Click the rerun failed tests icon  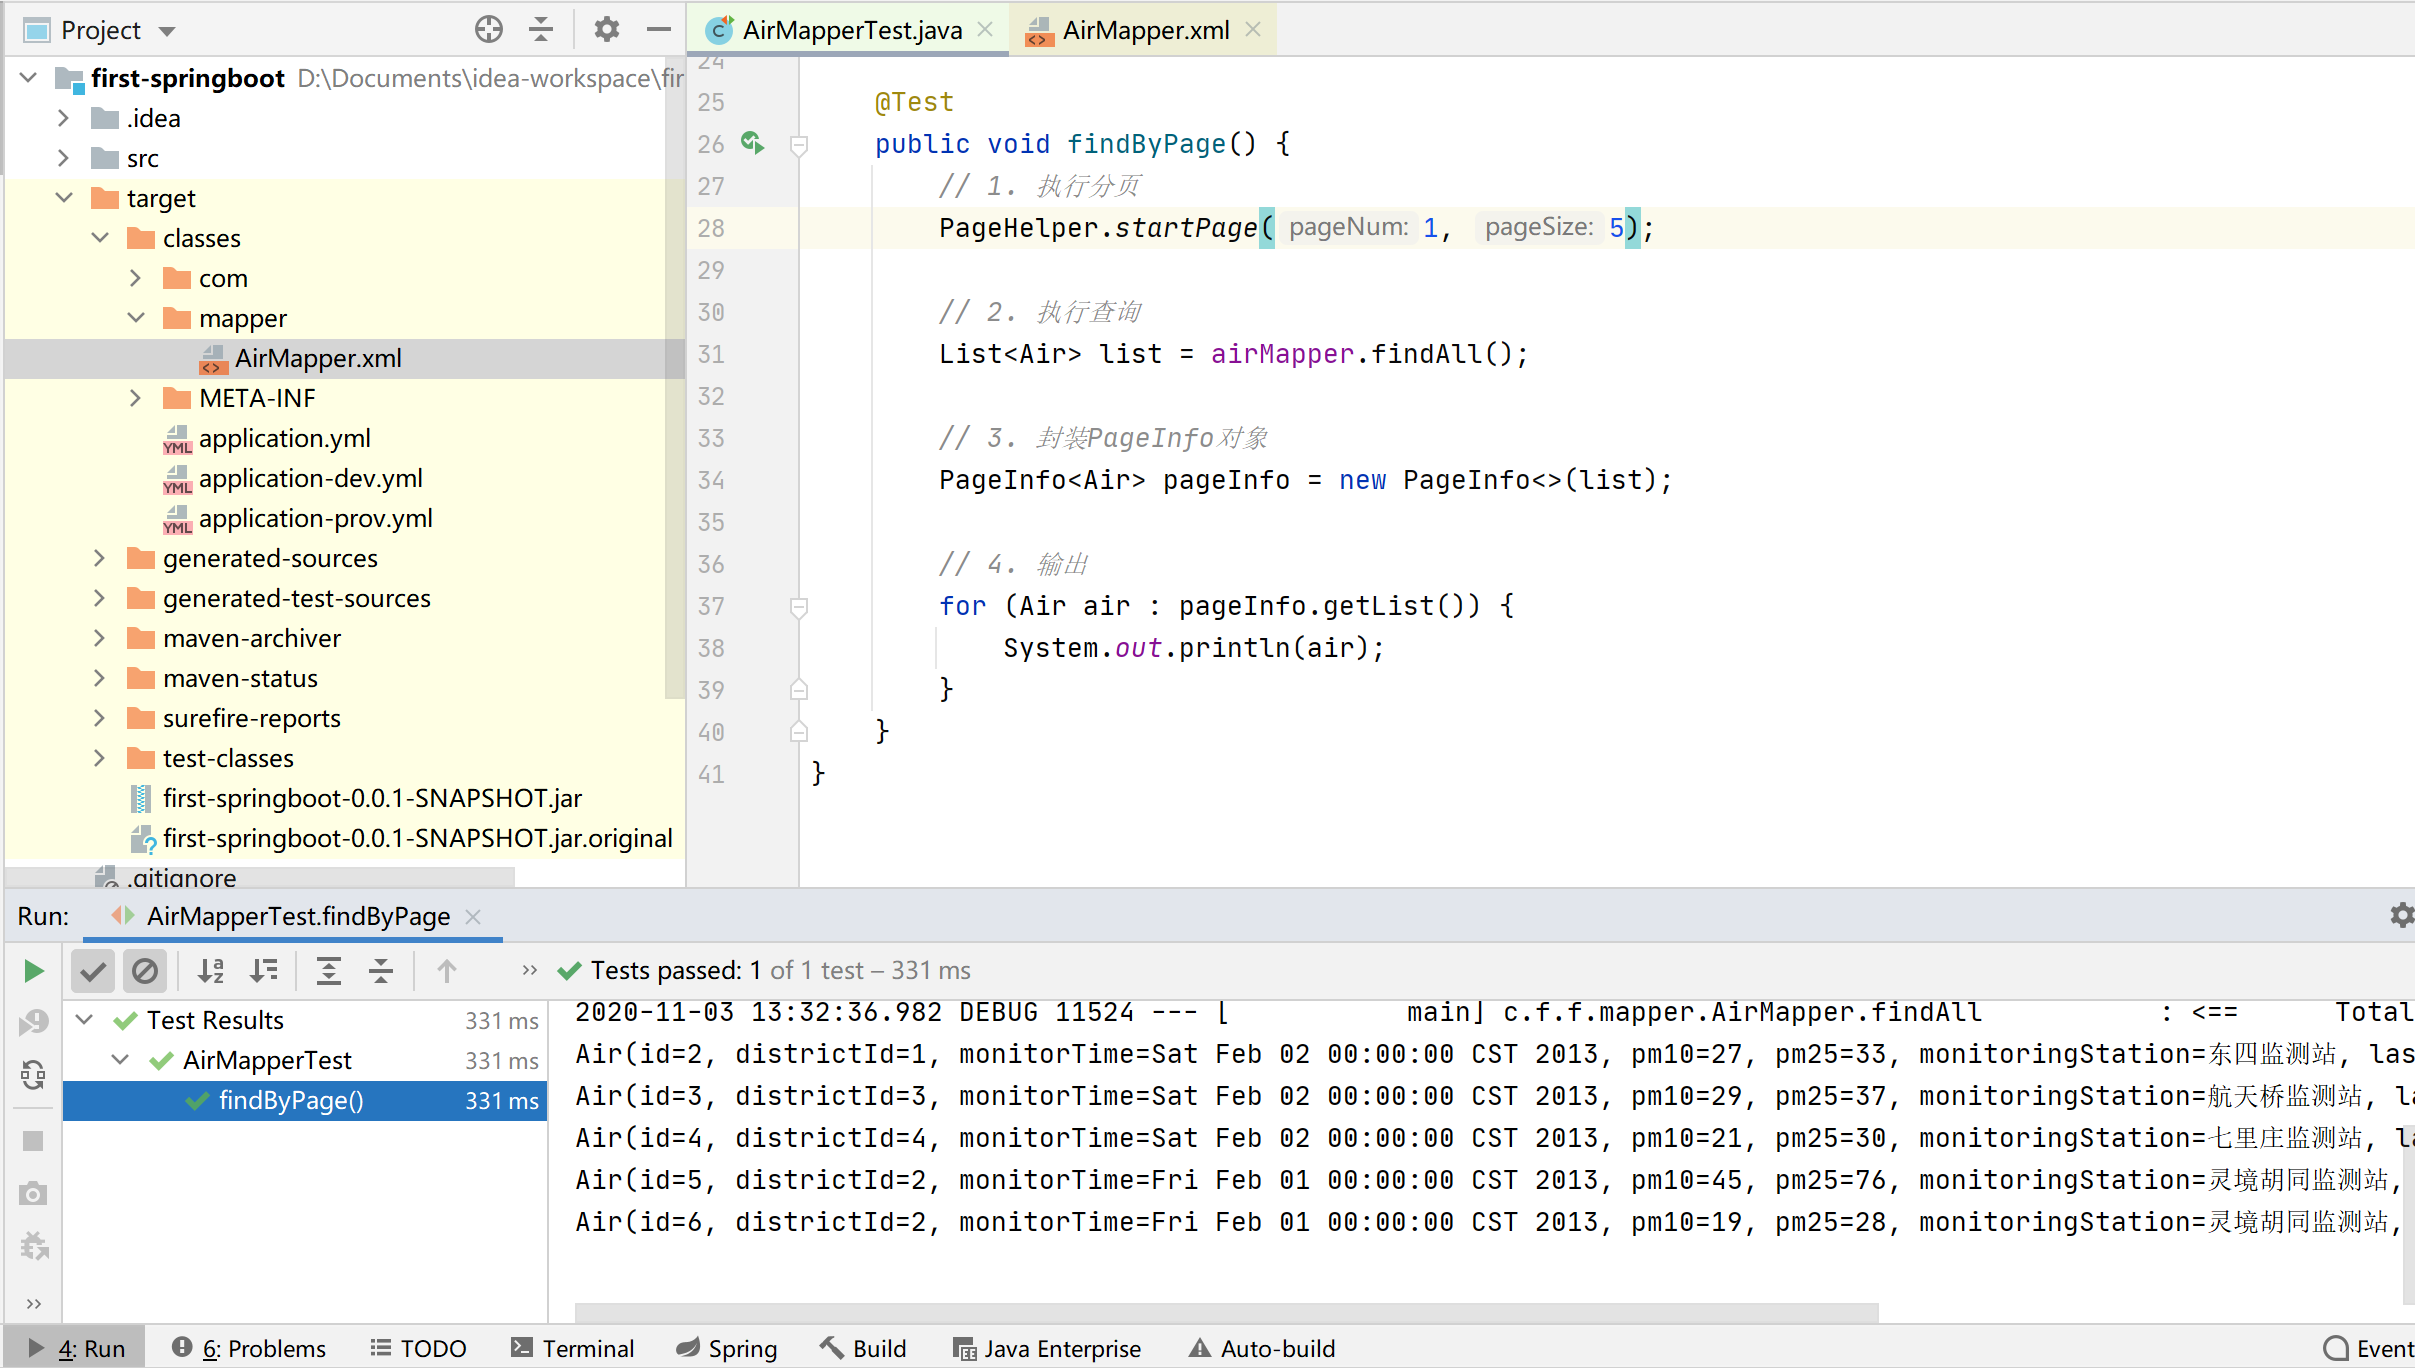point(33,1022)
